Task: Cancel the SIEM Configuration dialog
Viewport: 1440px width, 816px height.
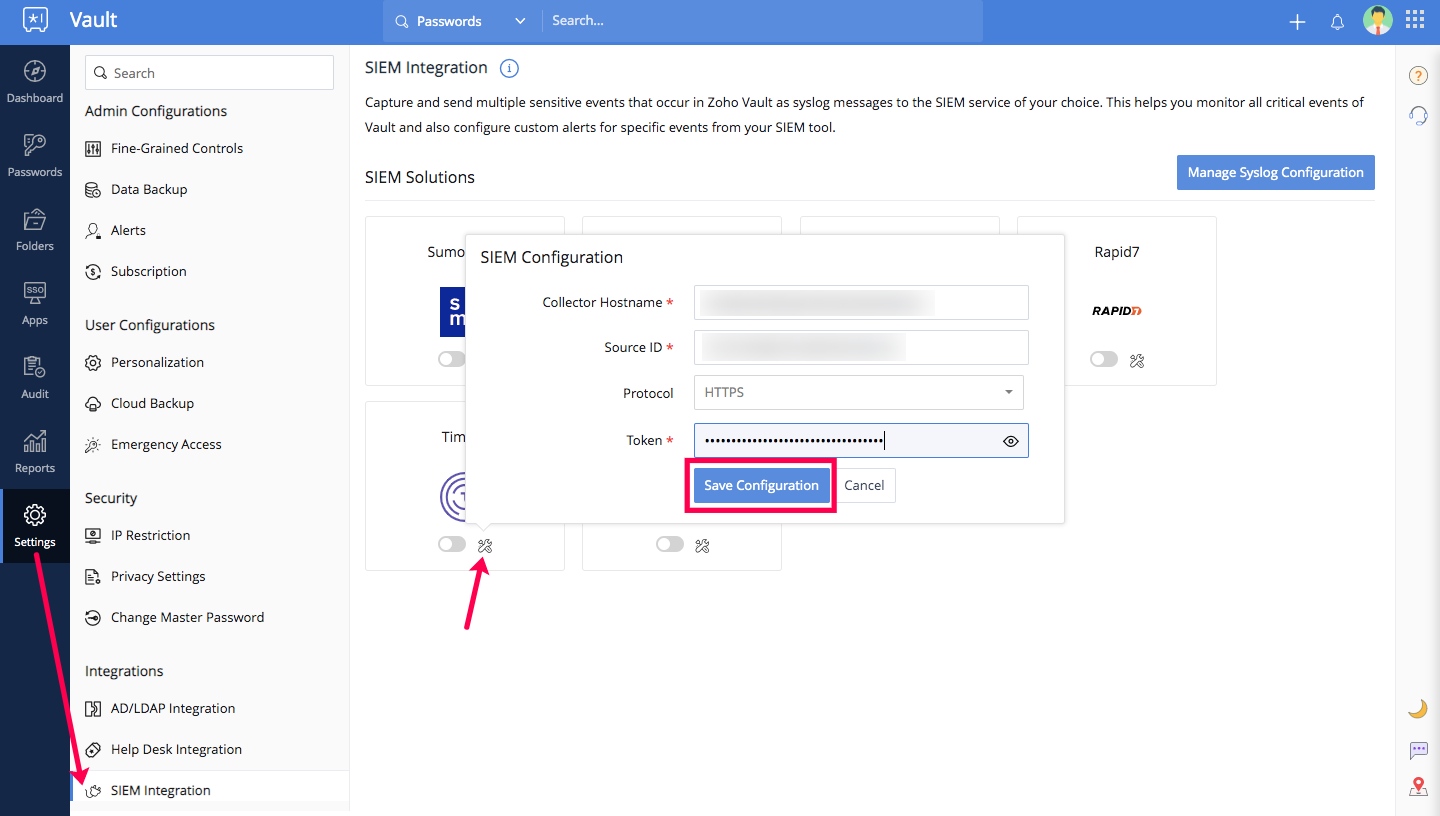Action: pyautogui.click(x=864, y=486)
